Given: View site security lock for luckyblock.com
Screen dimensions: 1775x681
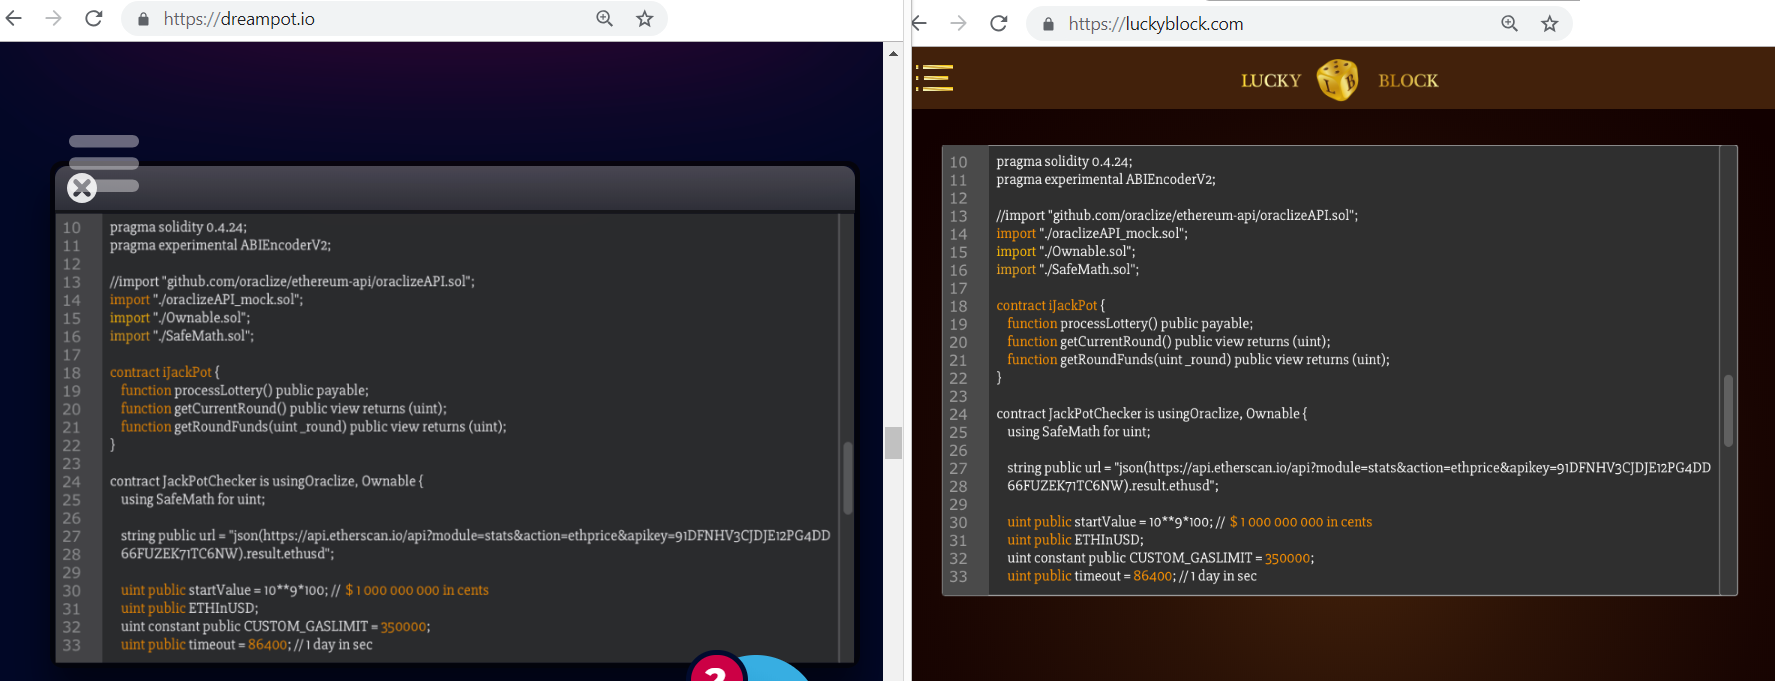Looking at the screenshot, I should click(x=1048, y=24).
